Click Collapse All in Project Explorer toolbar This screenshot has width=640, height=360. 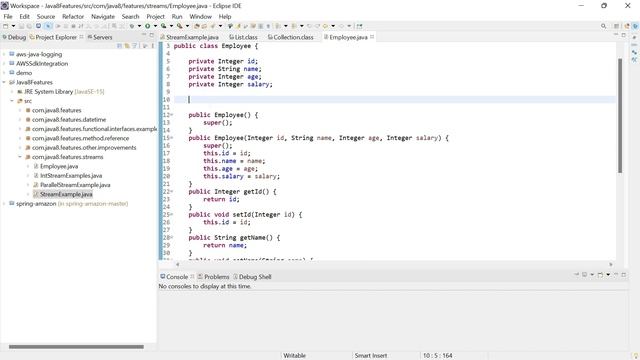(120, 46)
